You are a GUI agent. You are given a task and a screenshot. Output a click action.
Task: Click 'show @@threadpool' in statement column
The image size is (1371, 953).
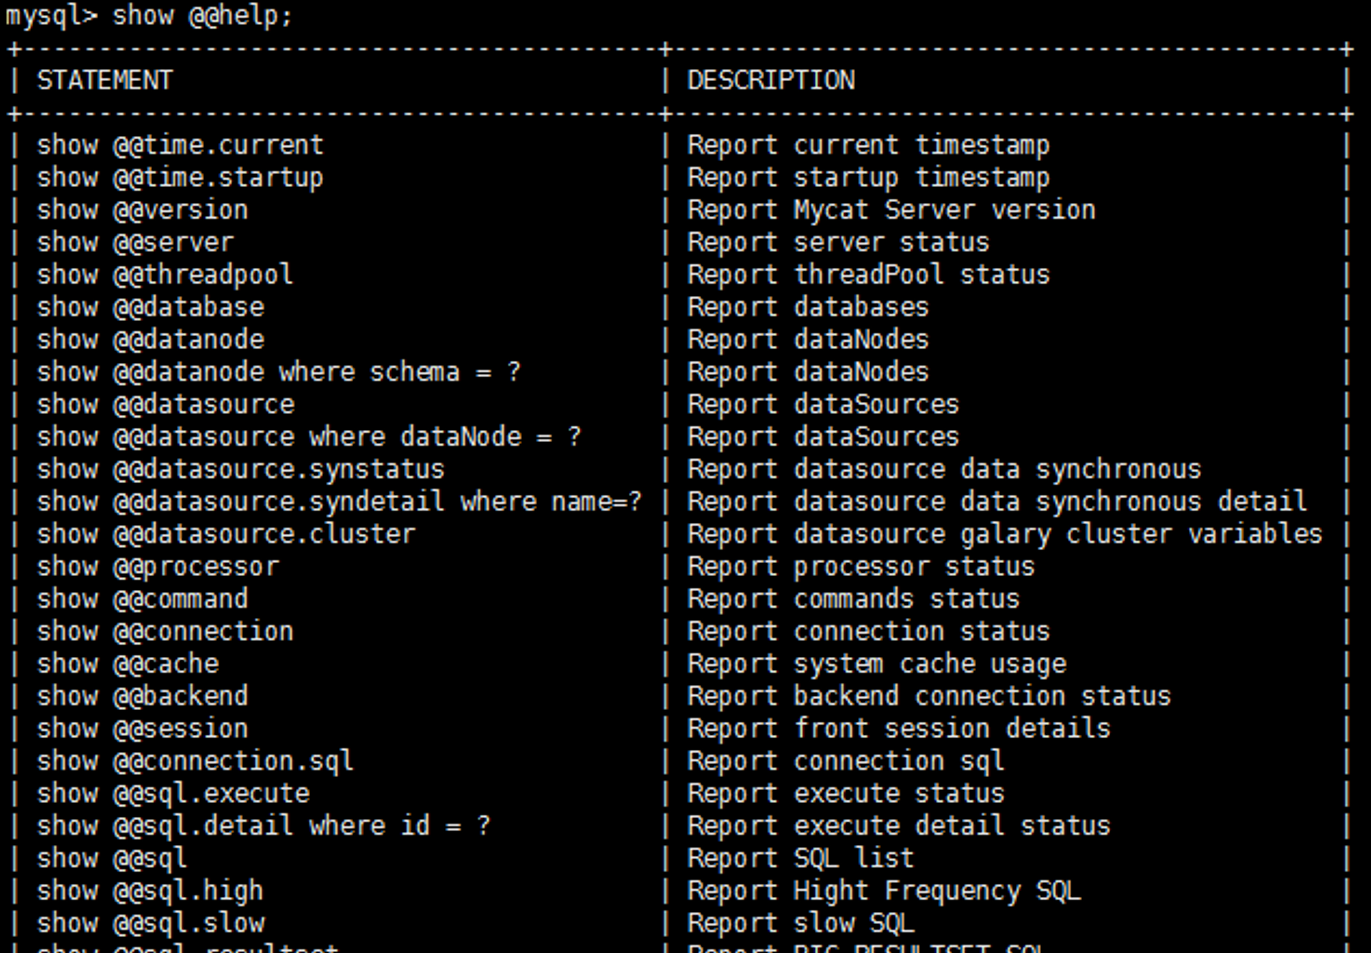coord(165,275)
